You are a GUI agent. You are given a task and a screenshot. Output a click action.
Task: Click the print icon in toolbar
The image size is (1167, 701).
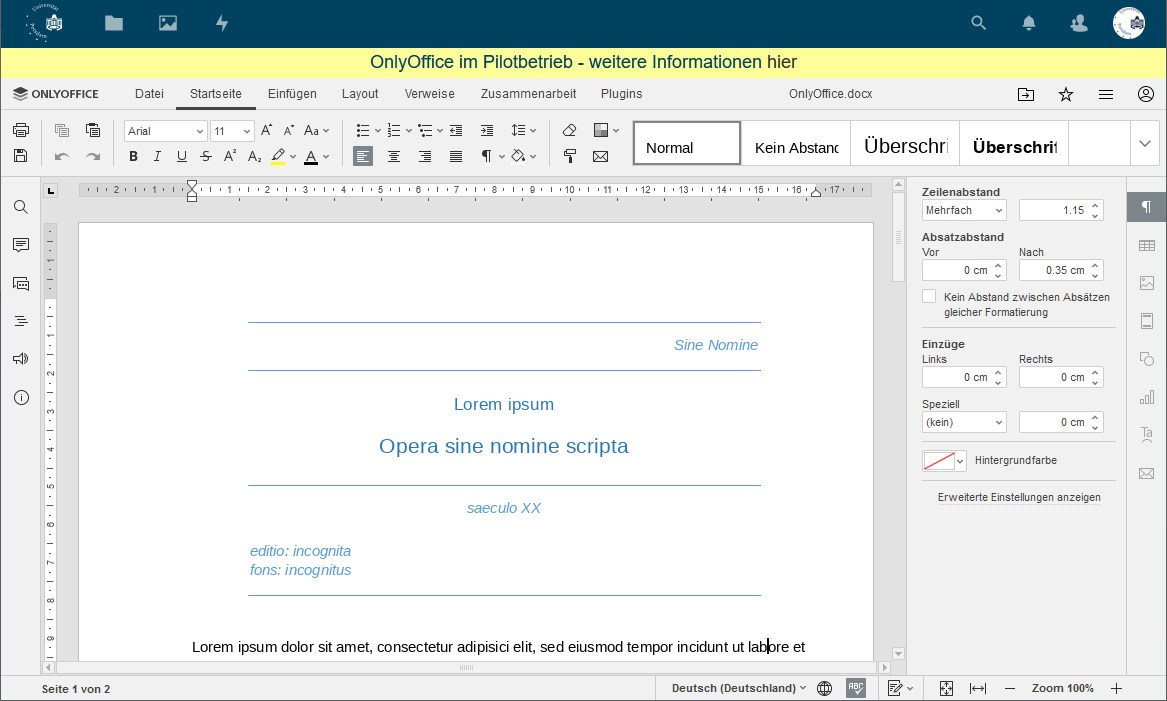click(x=20, y=130)
